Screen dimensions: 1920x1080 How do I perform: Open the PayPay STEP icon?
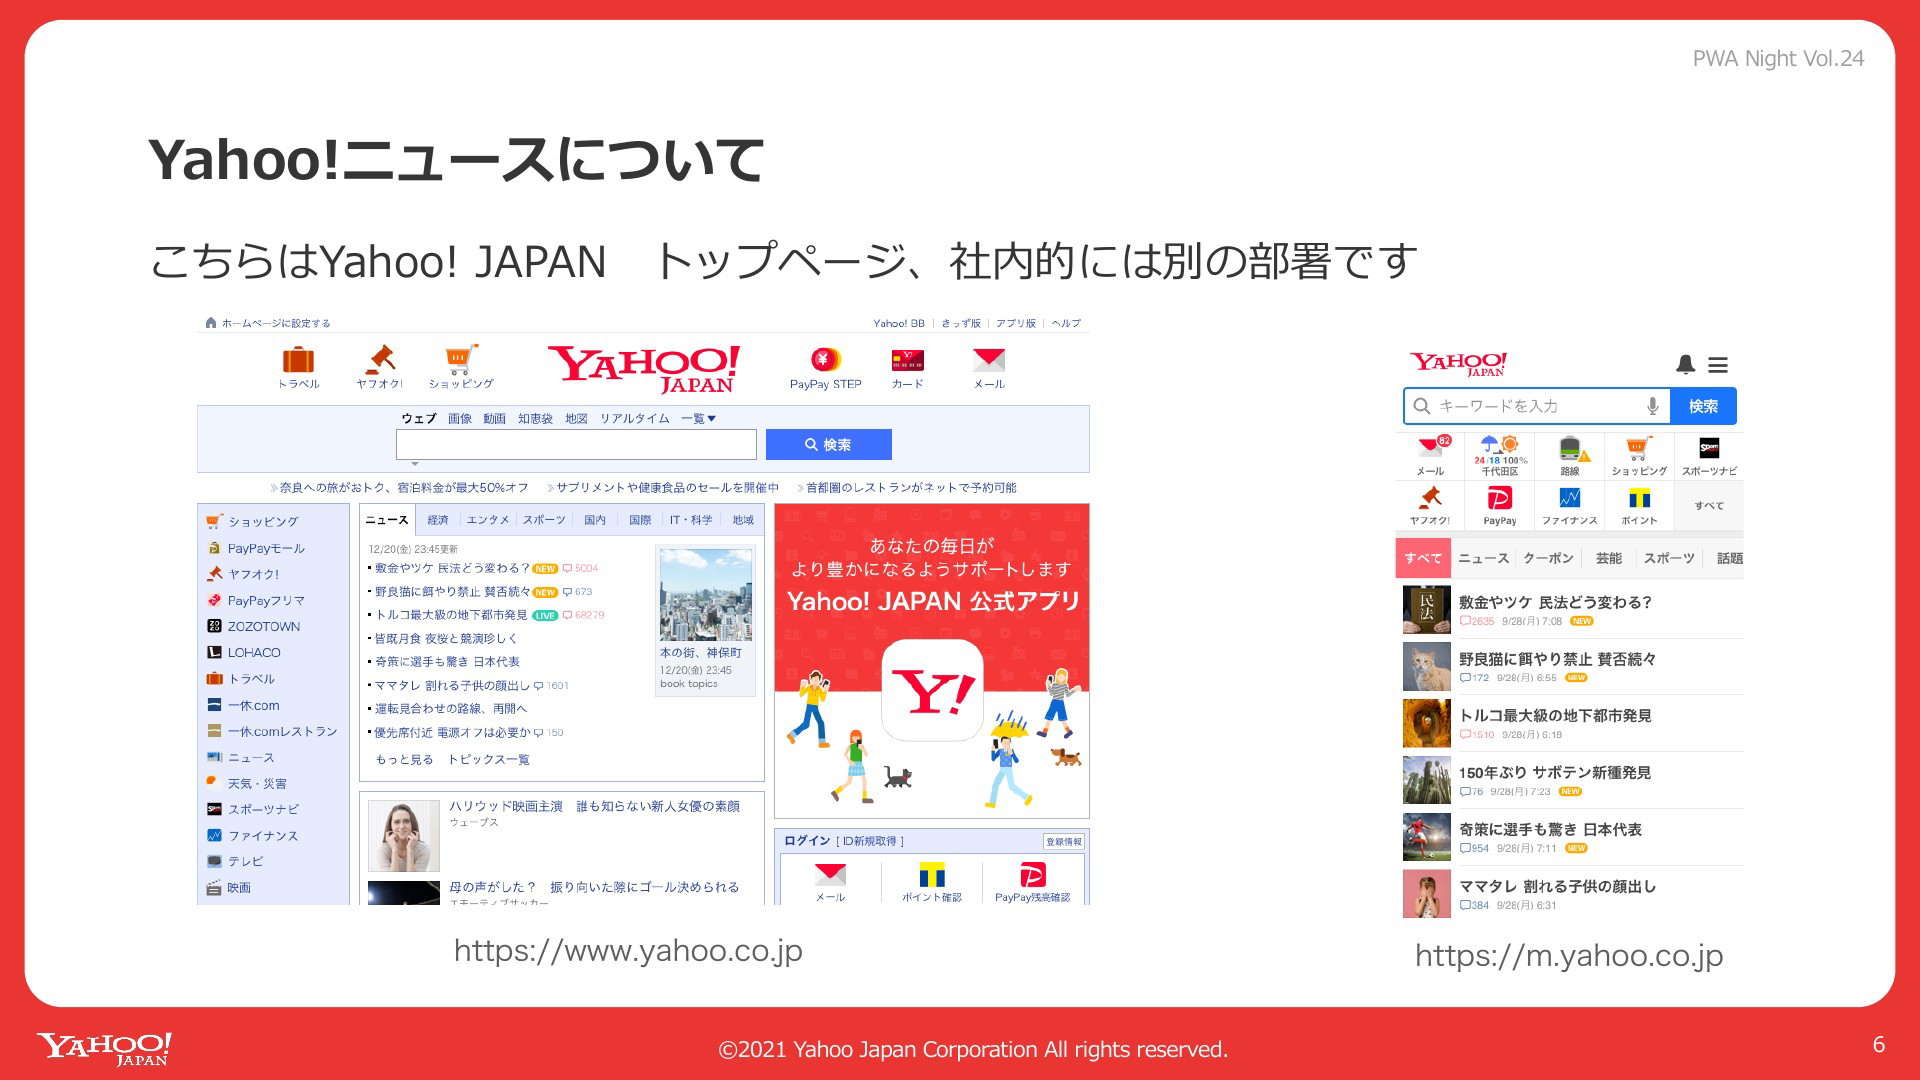(x=825, y=359)
